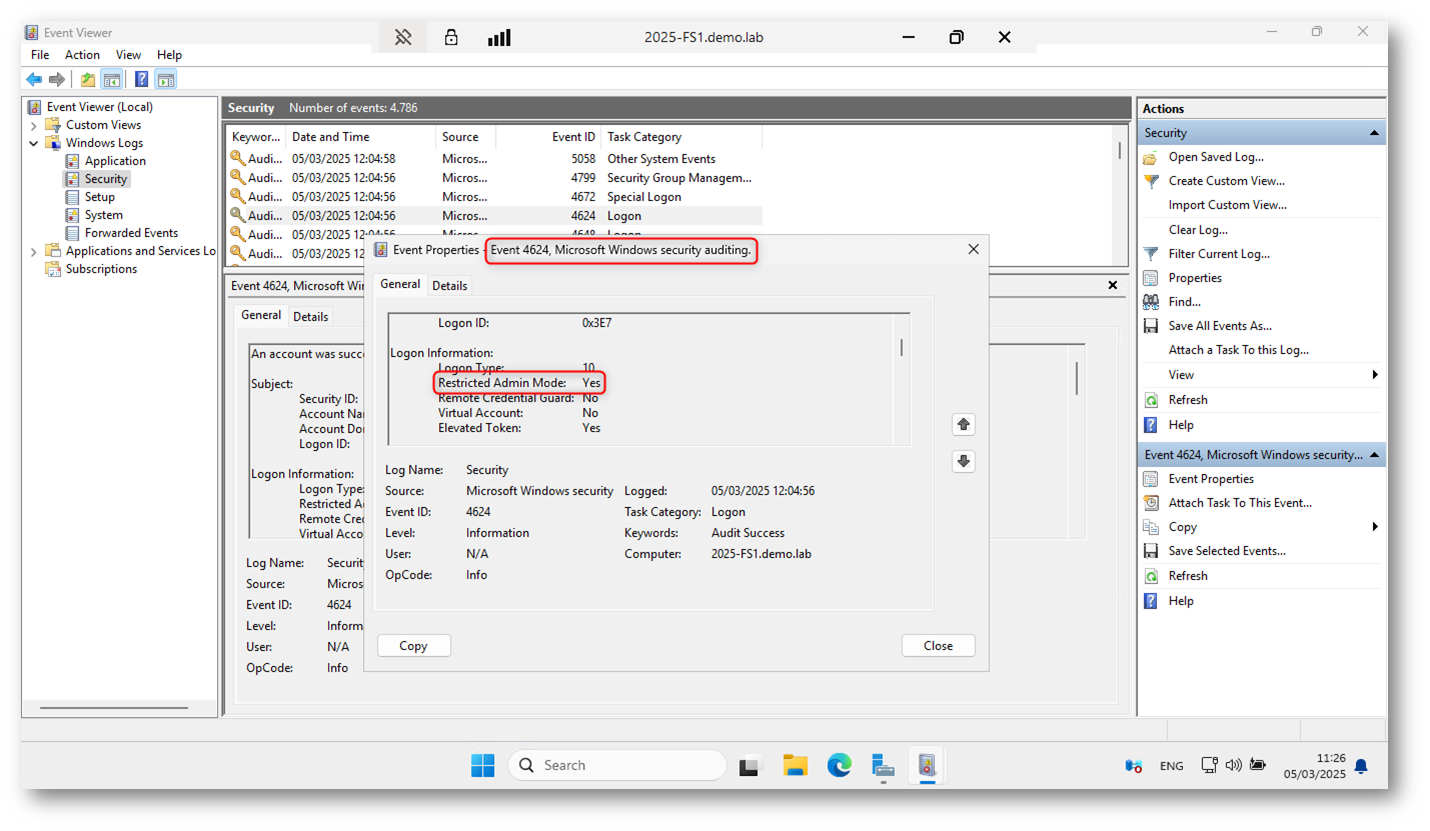Screen dimensions: 1430x831
Task: Click the Event Properties icon in Actions
Action: [1150, 479]
